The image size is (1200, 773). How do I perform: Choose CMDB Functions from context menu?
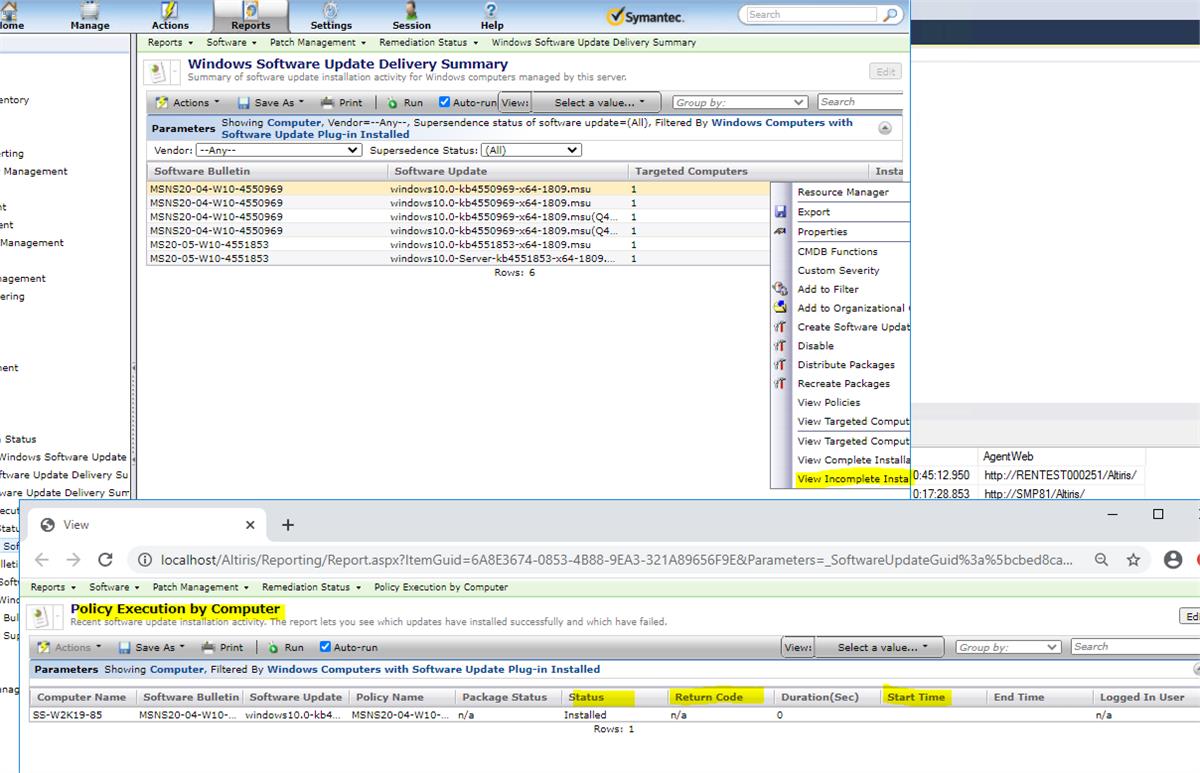point(838,251)
